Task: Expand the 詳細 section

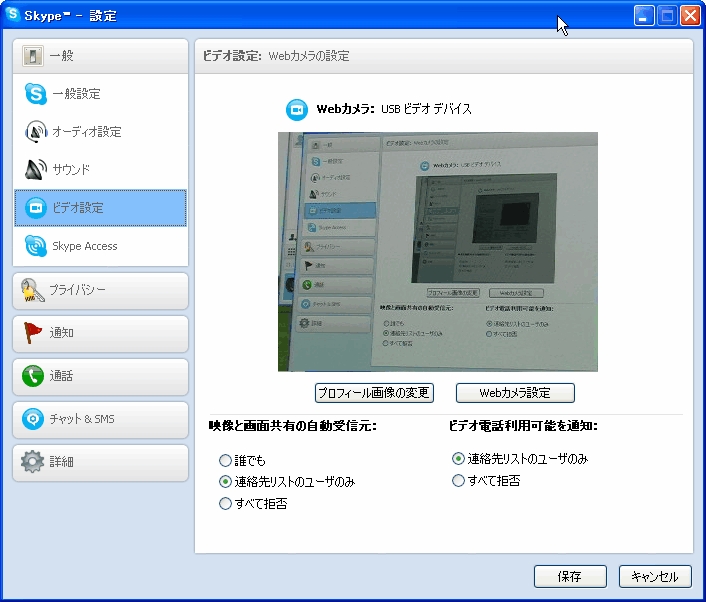Action: point(100,462)
